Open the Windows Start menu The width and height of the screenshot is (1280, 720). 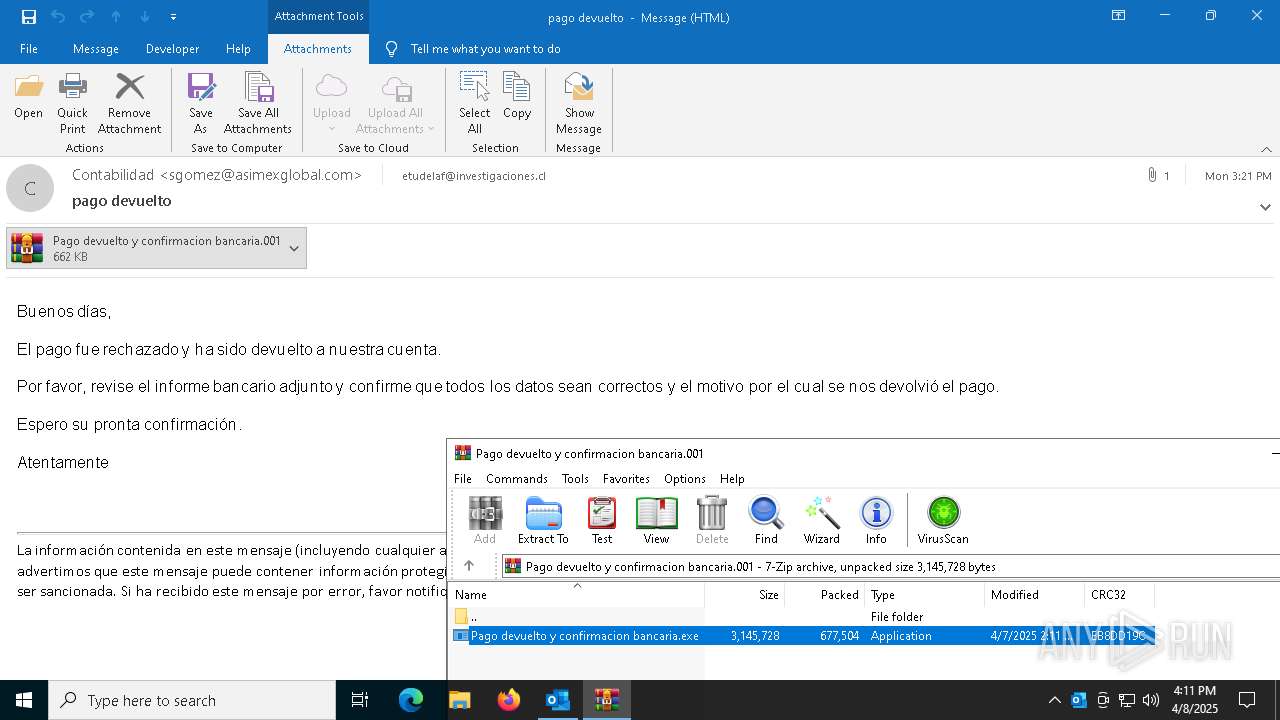(x=24, y=700)
